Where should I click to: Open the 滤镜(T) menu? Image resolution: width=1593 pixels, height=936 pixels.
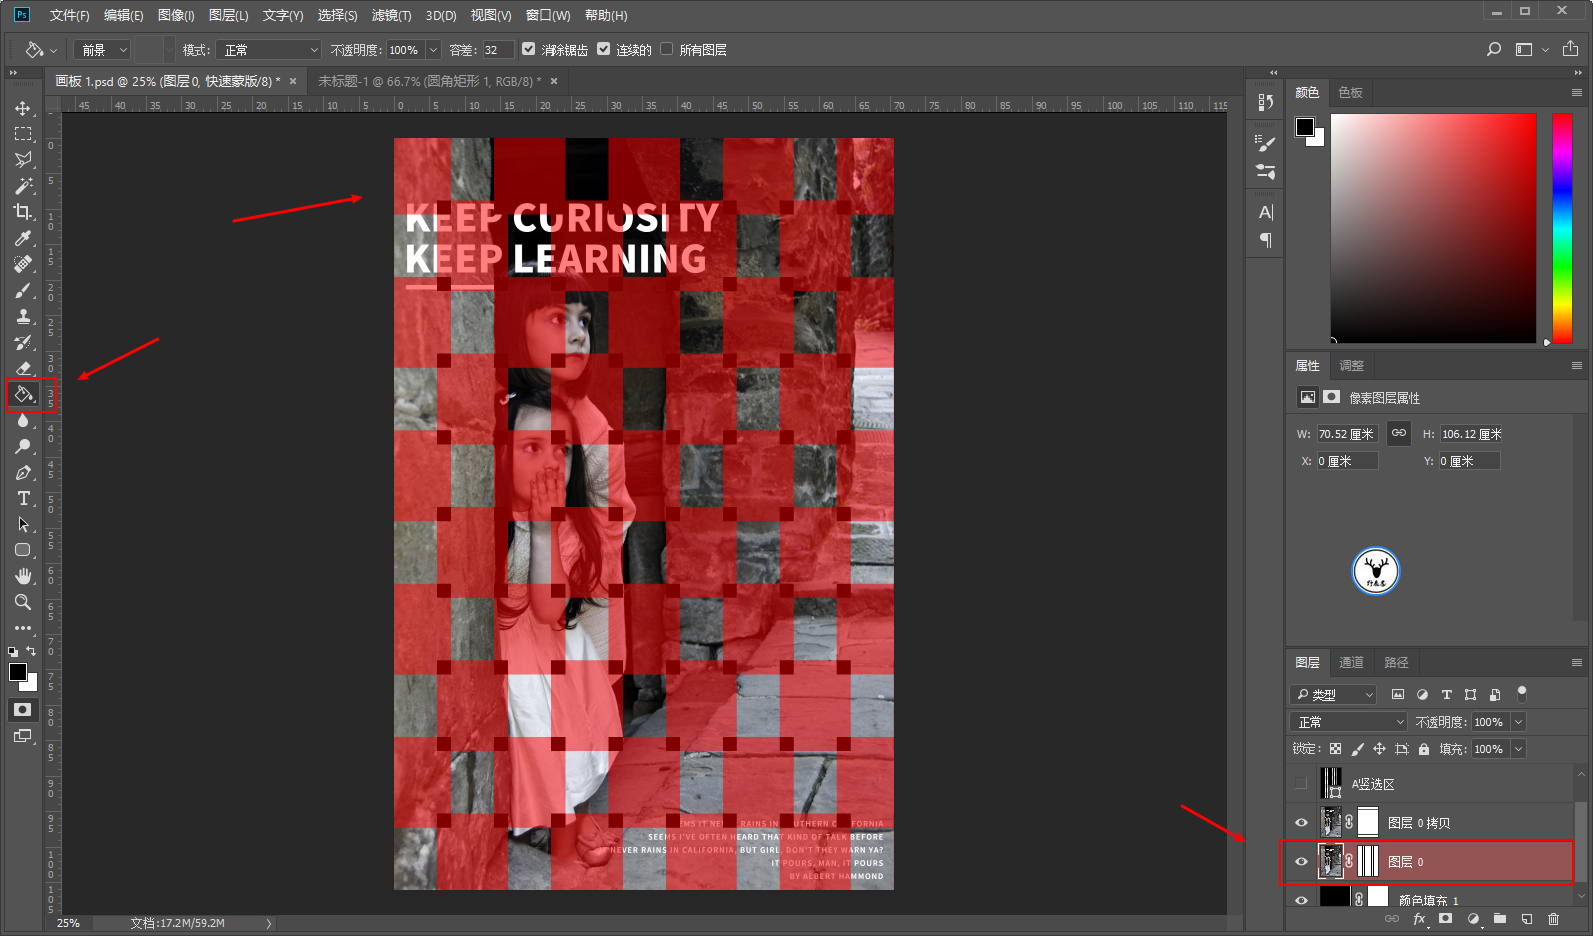(x=391, y=15)
